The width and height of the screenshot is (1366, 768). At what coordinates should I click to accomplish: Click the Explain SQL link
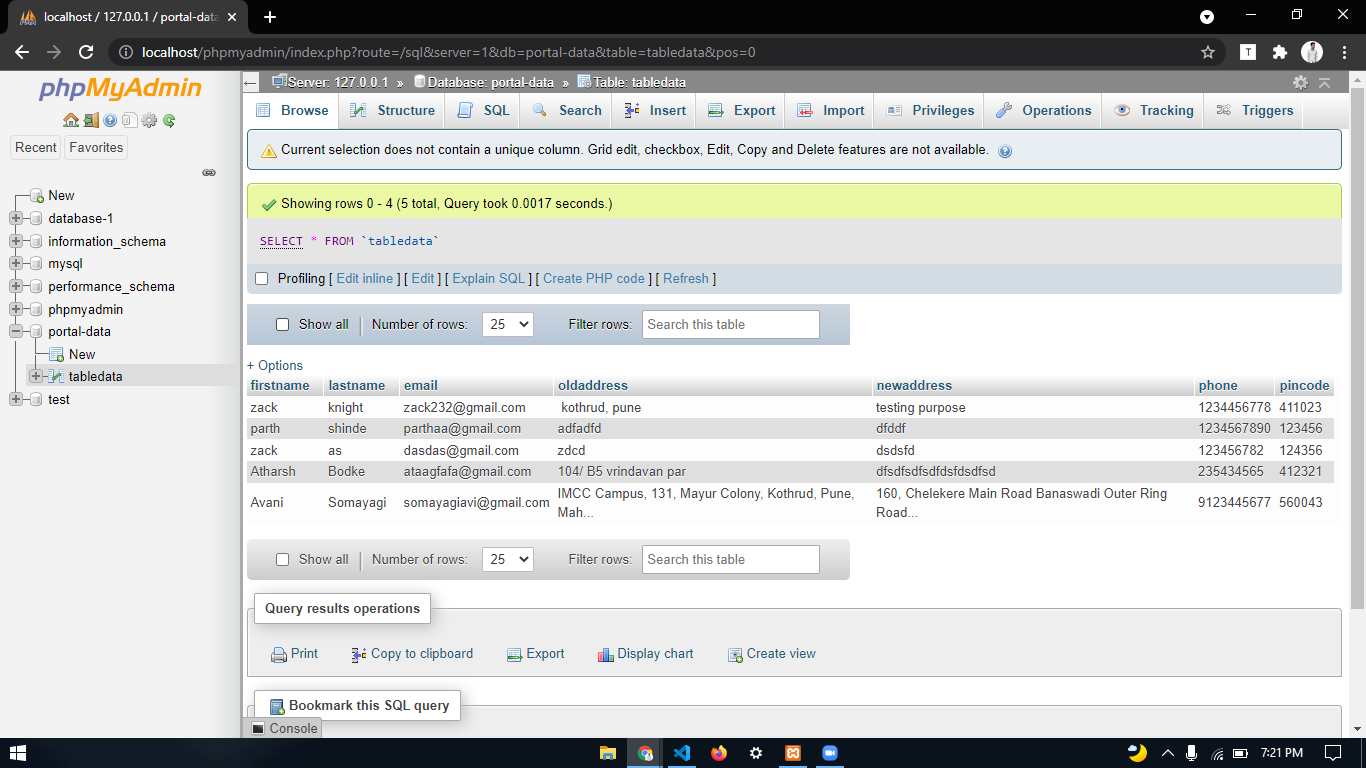488,279
